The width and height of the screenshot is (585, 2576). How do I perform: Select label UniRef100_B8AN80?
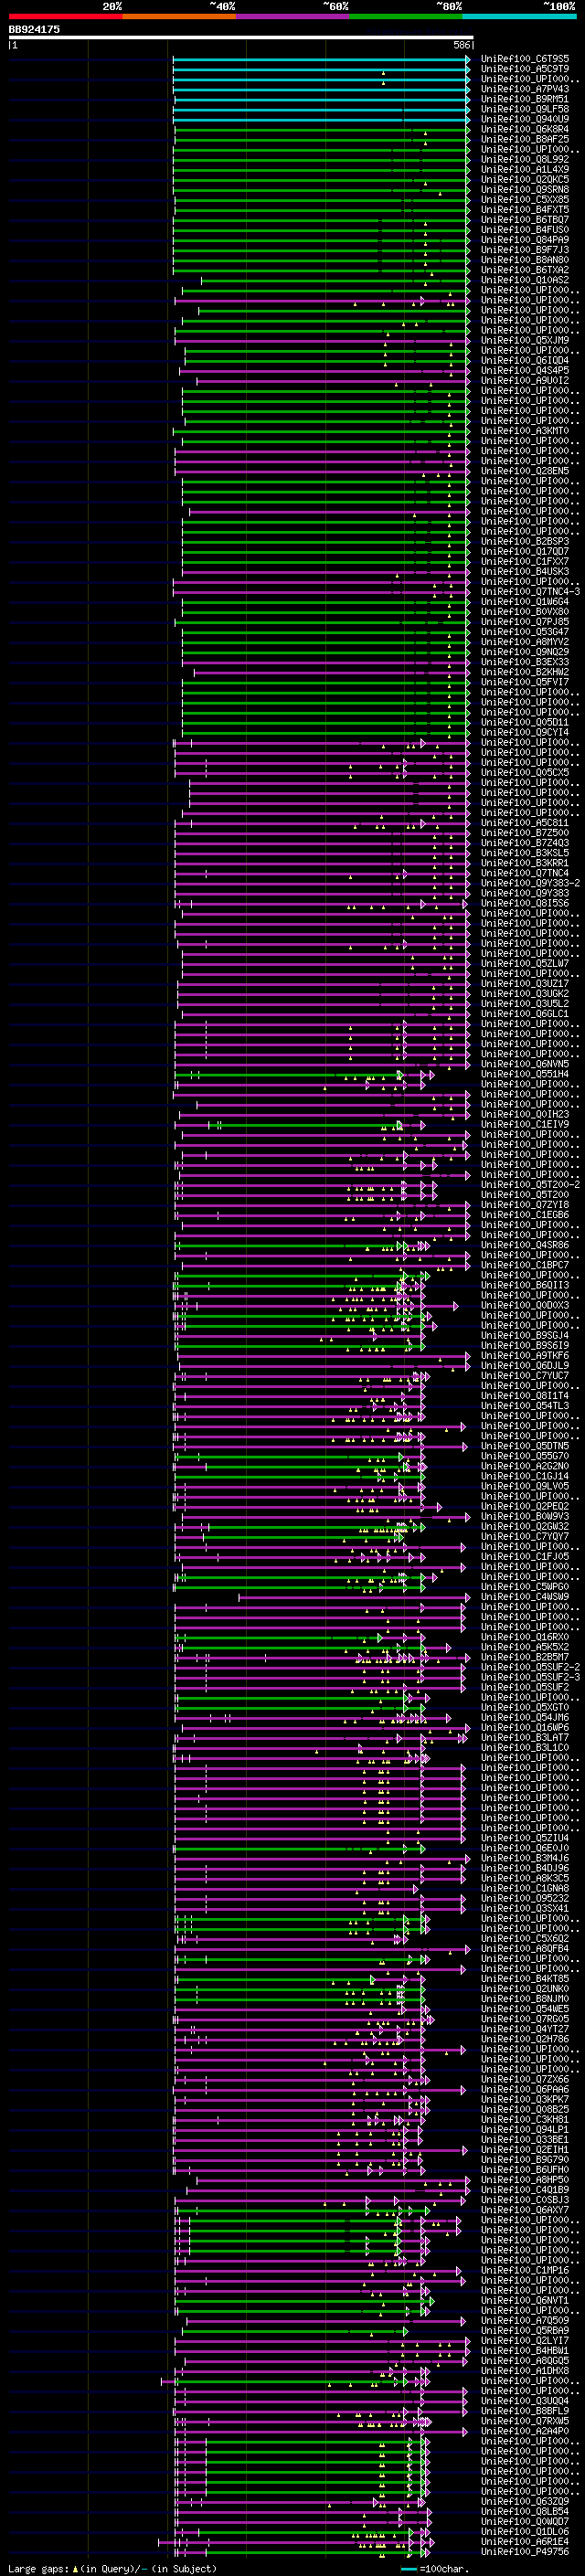point(525,260)
